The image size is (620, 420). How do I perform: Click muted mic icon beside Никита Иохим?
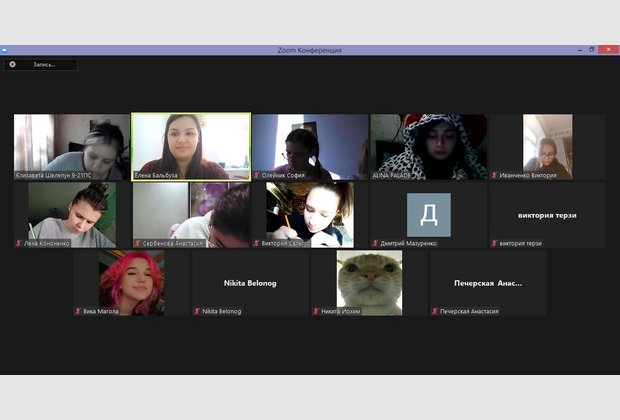tap(316, 311)
